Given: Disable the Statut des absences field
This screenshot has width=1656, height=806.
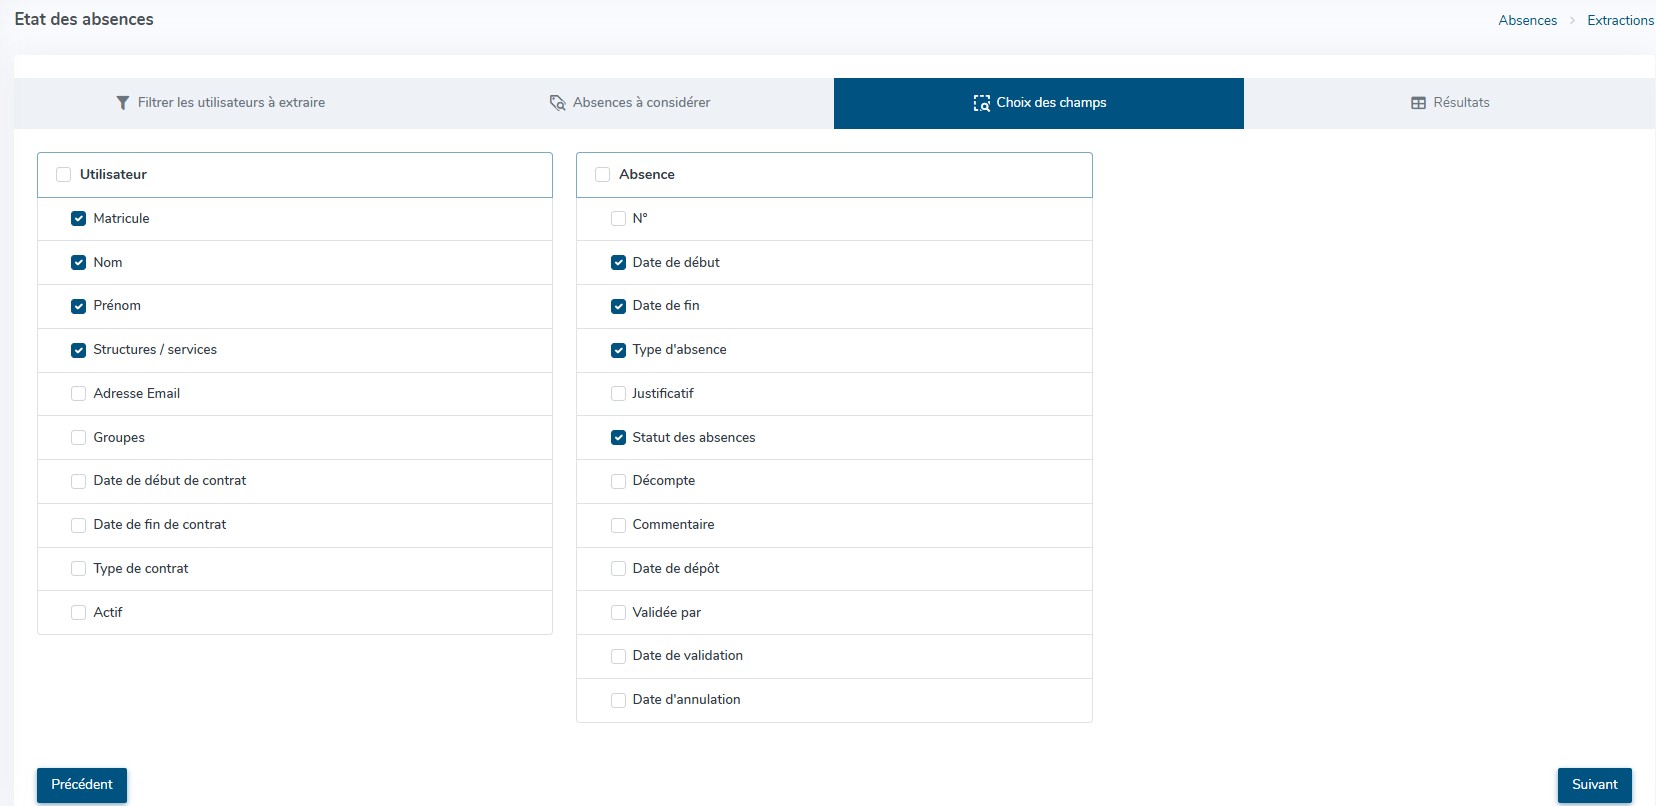Looking at the screenshot, I should [x=618, y=438].
